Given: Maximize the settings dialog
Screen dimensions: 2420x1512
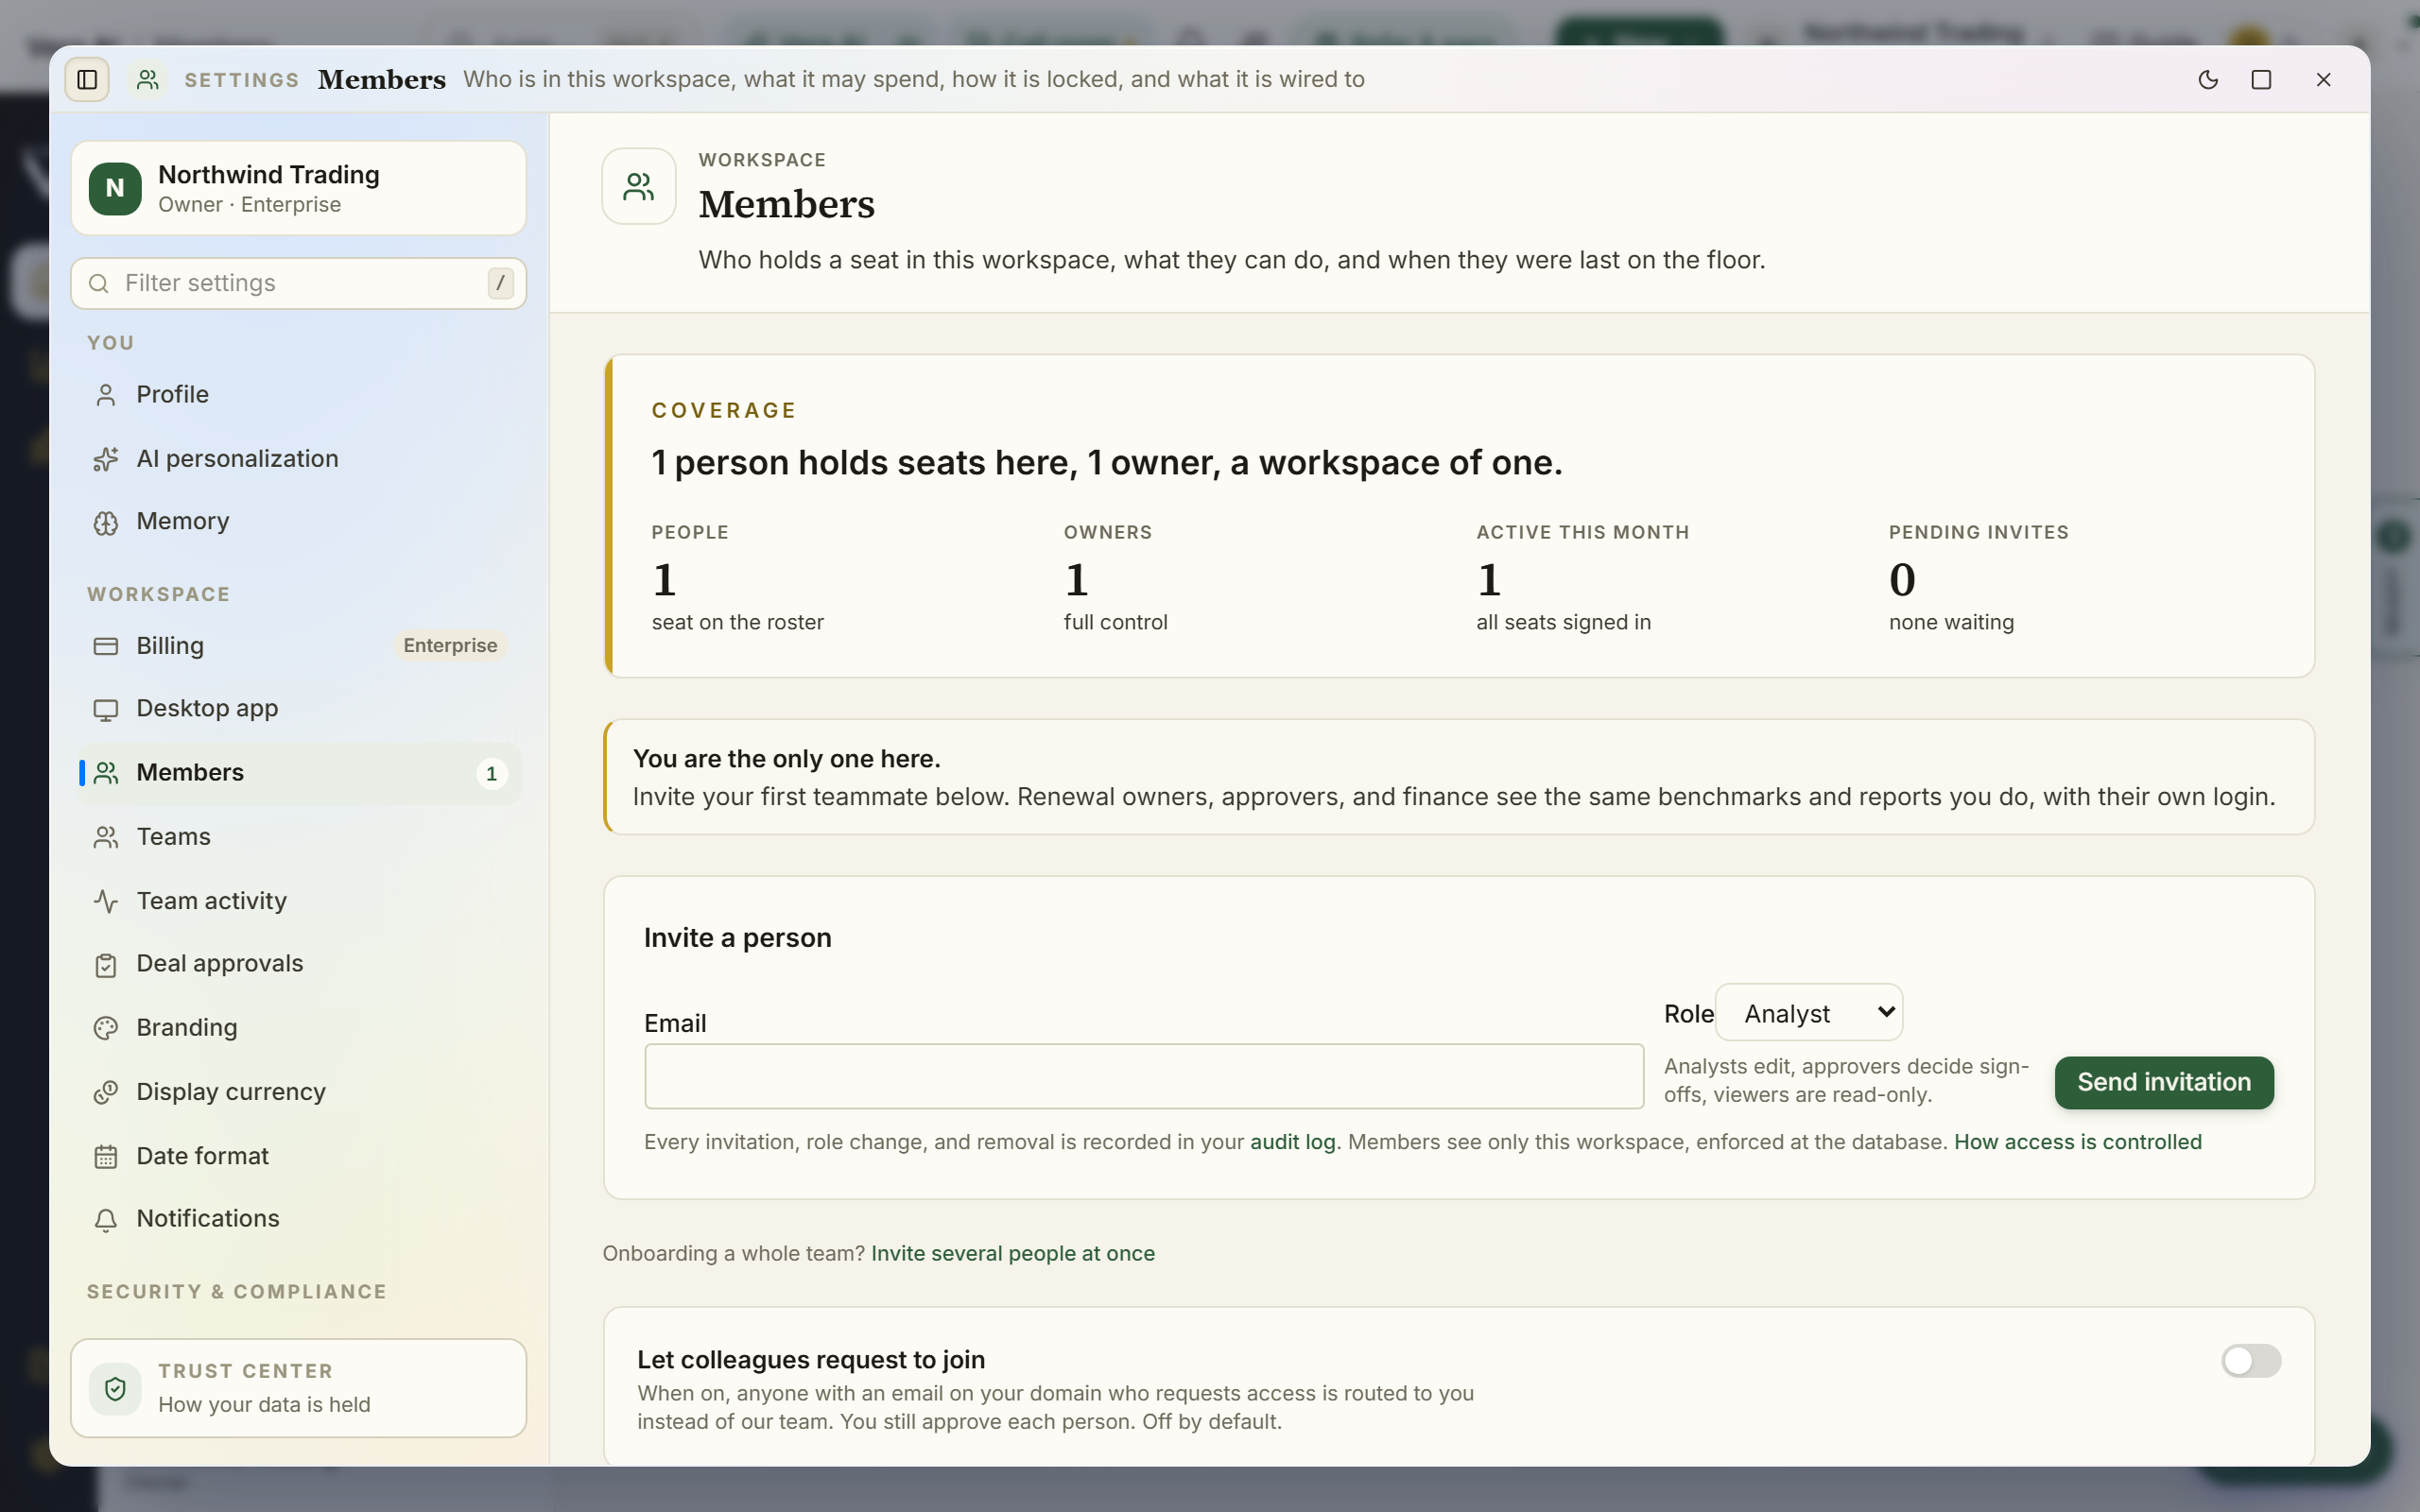Looking at the screenshot, I should click(x=2261, y=79).
